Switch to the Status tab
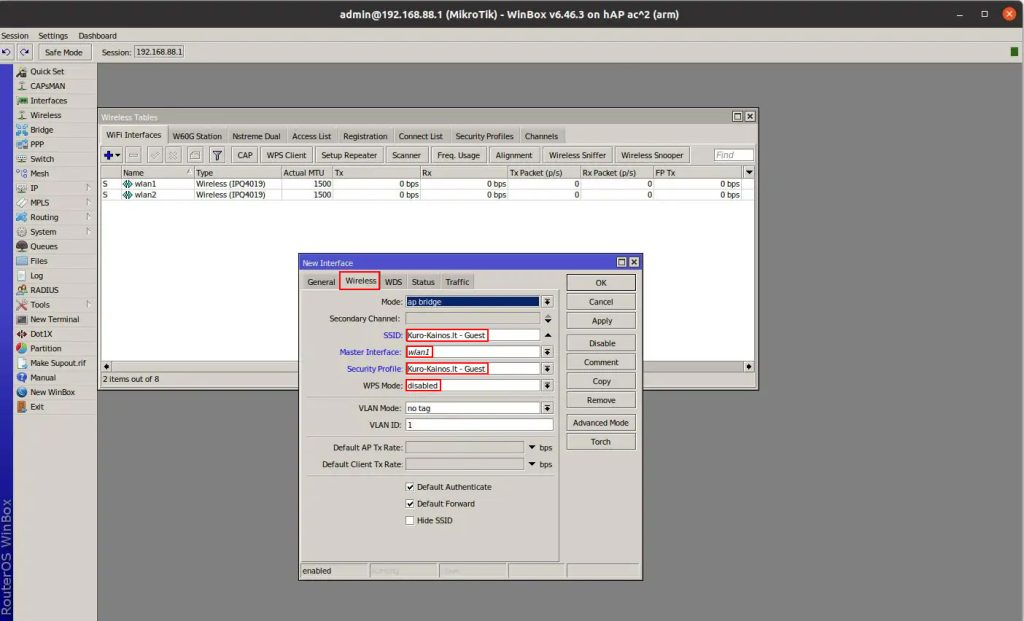The height and width of the screenshot is (621, 1024). 423,282
